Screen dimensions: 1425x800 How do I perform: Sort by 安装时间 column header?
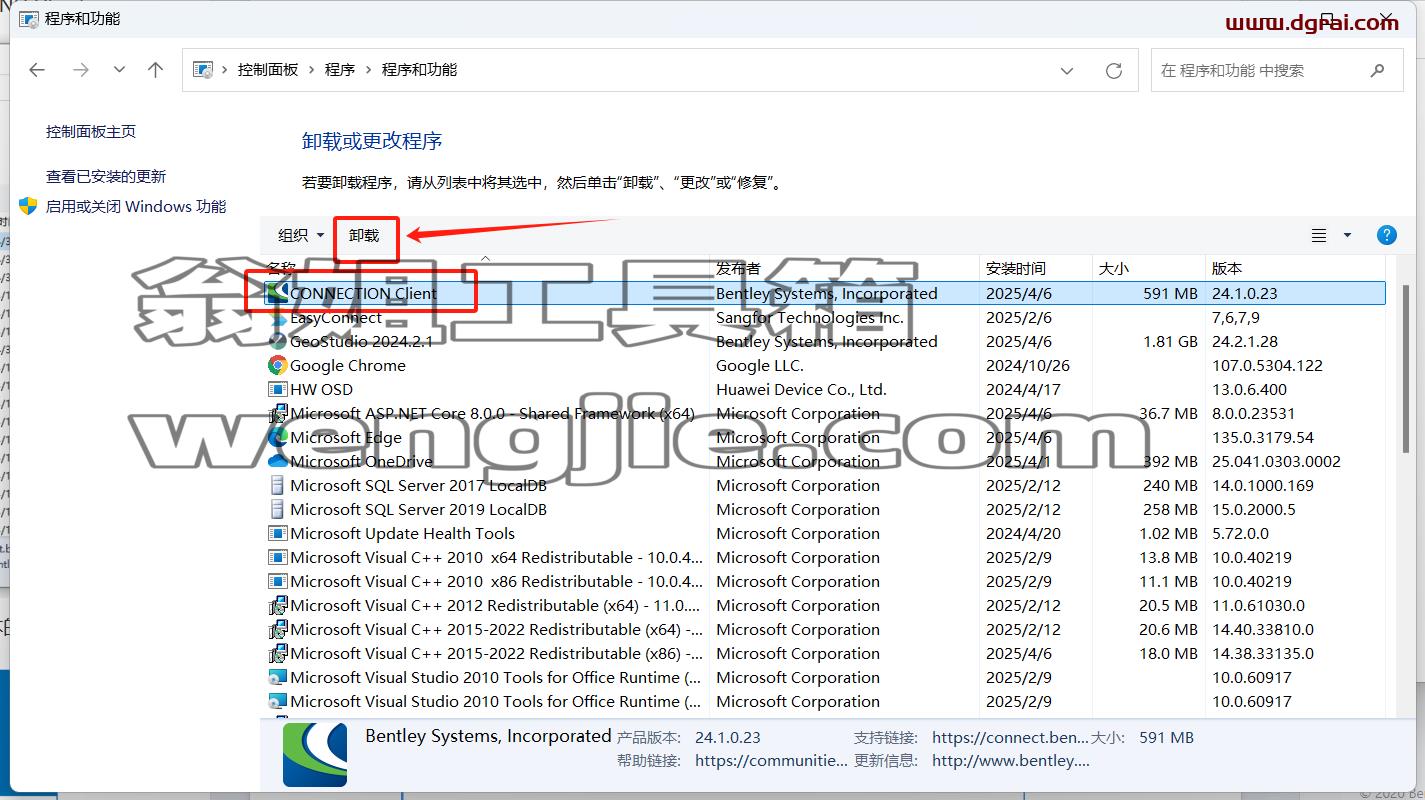click(1016, 269)
